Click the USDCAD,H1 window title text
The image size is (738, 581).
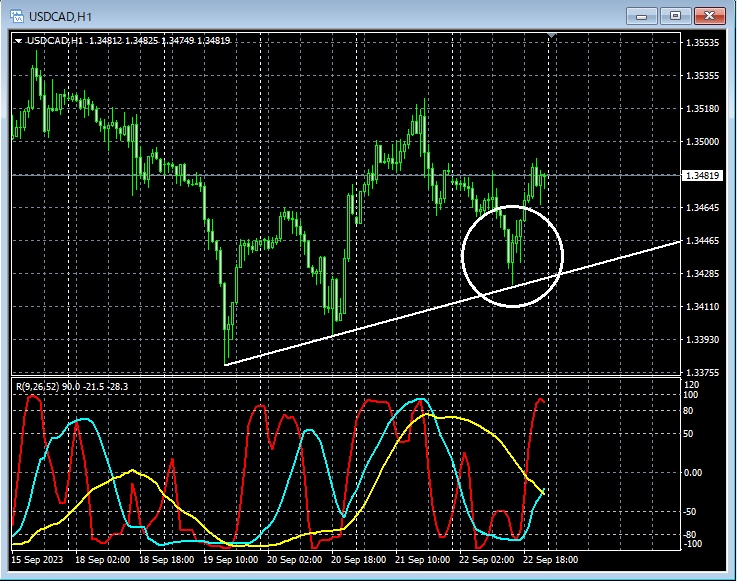pyautogui.click(x=60, y=17)
